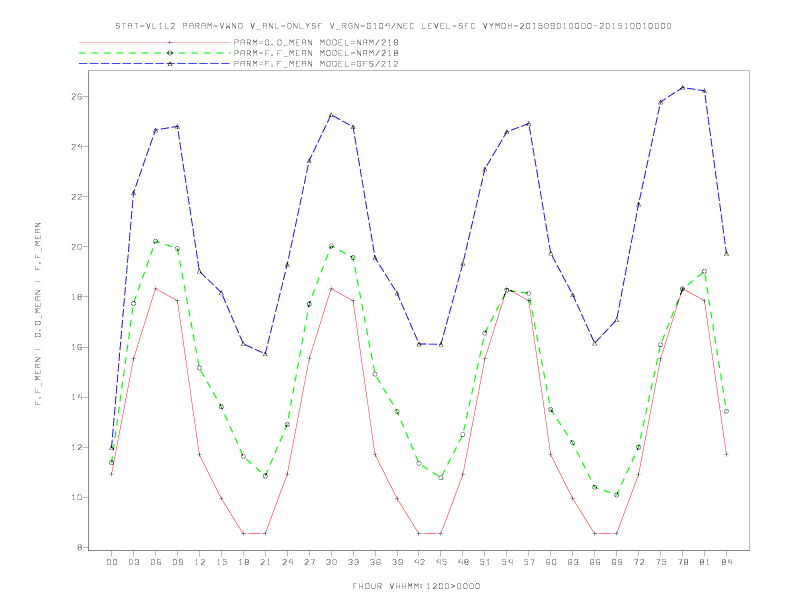The height and width of the screenshot is (612, 792).
Task: Click x-axis tick label 42
Action: pos(419,562)
